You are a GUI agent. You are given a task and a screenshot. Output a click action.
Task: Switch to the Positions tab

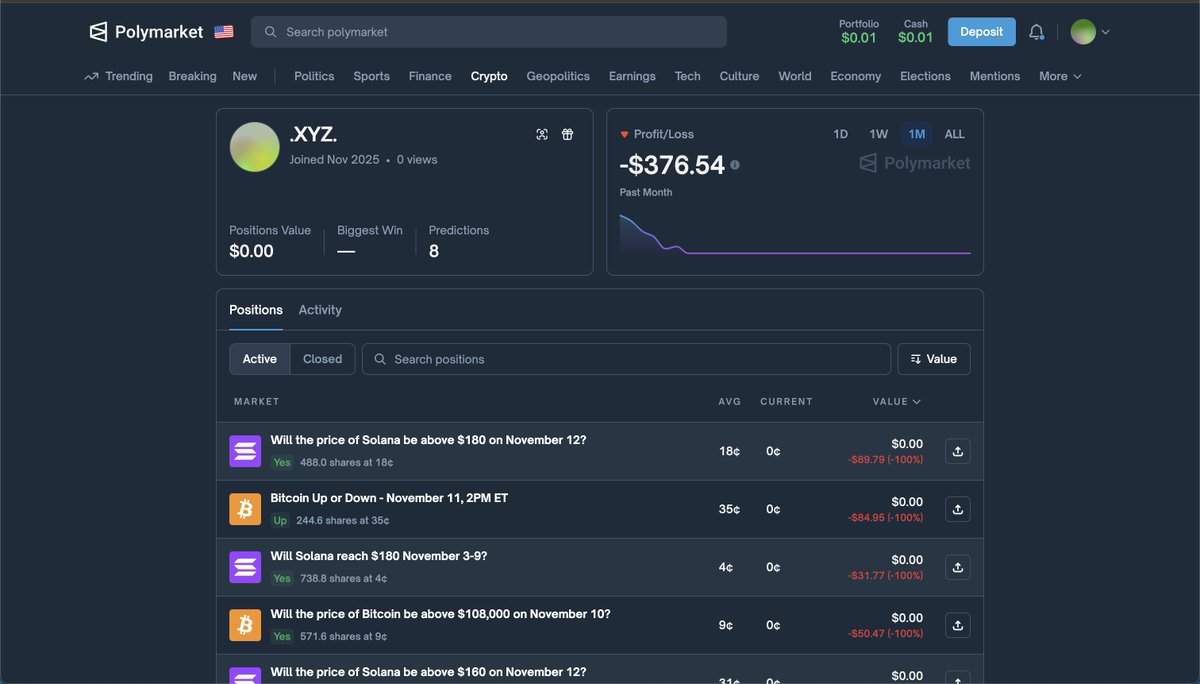pyautogui.click(x=256, y=310)
